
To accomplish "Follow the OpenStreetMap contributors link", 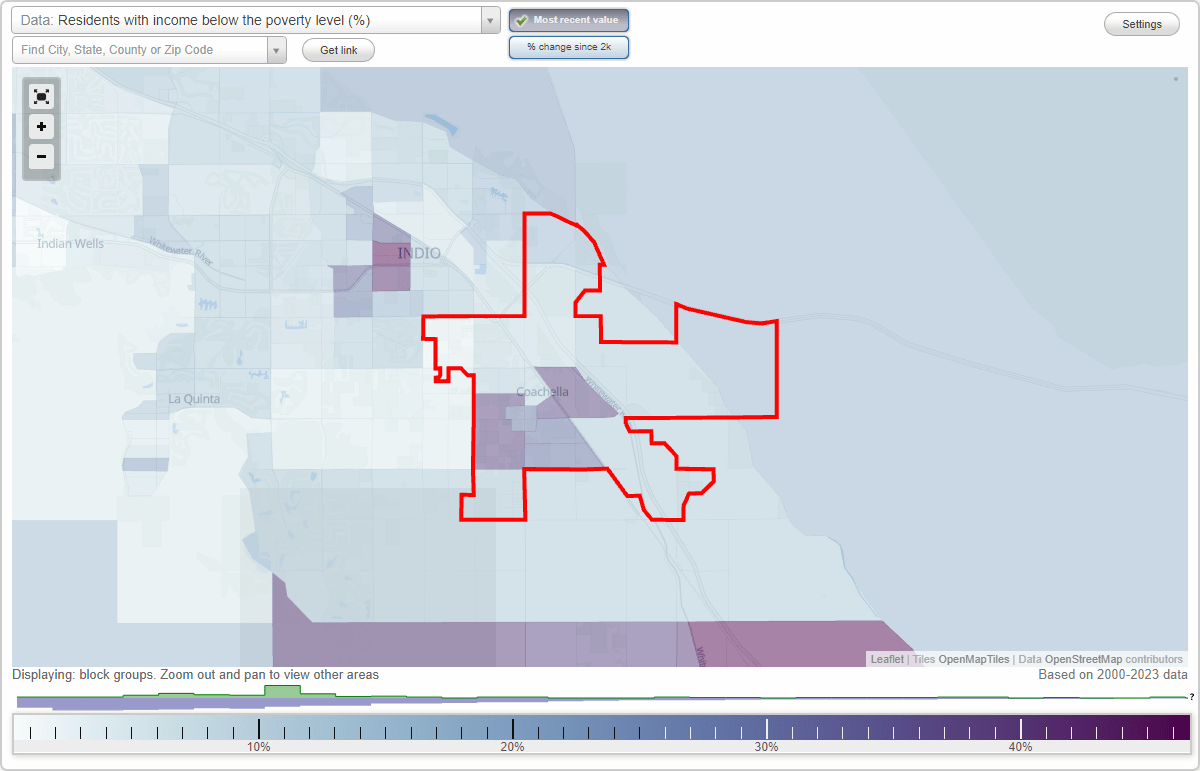I will coord(1084,659).
